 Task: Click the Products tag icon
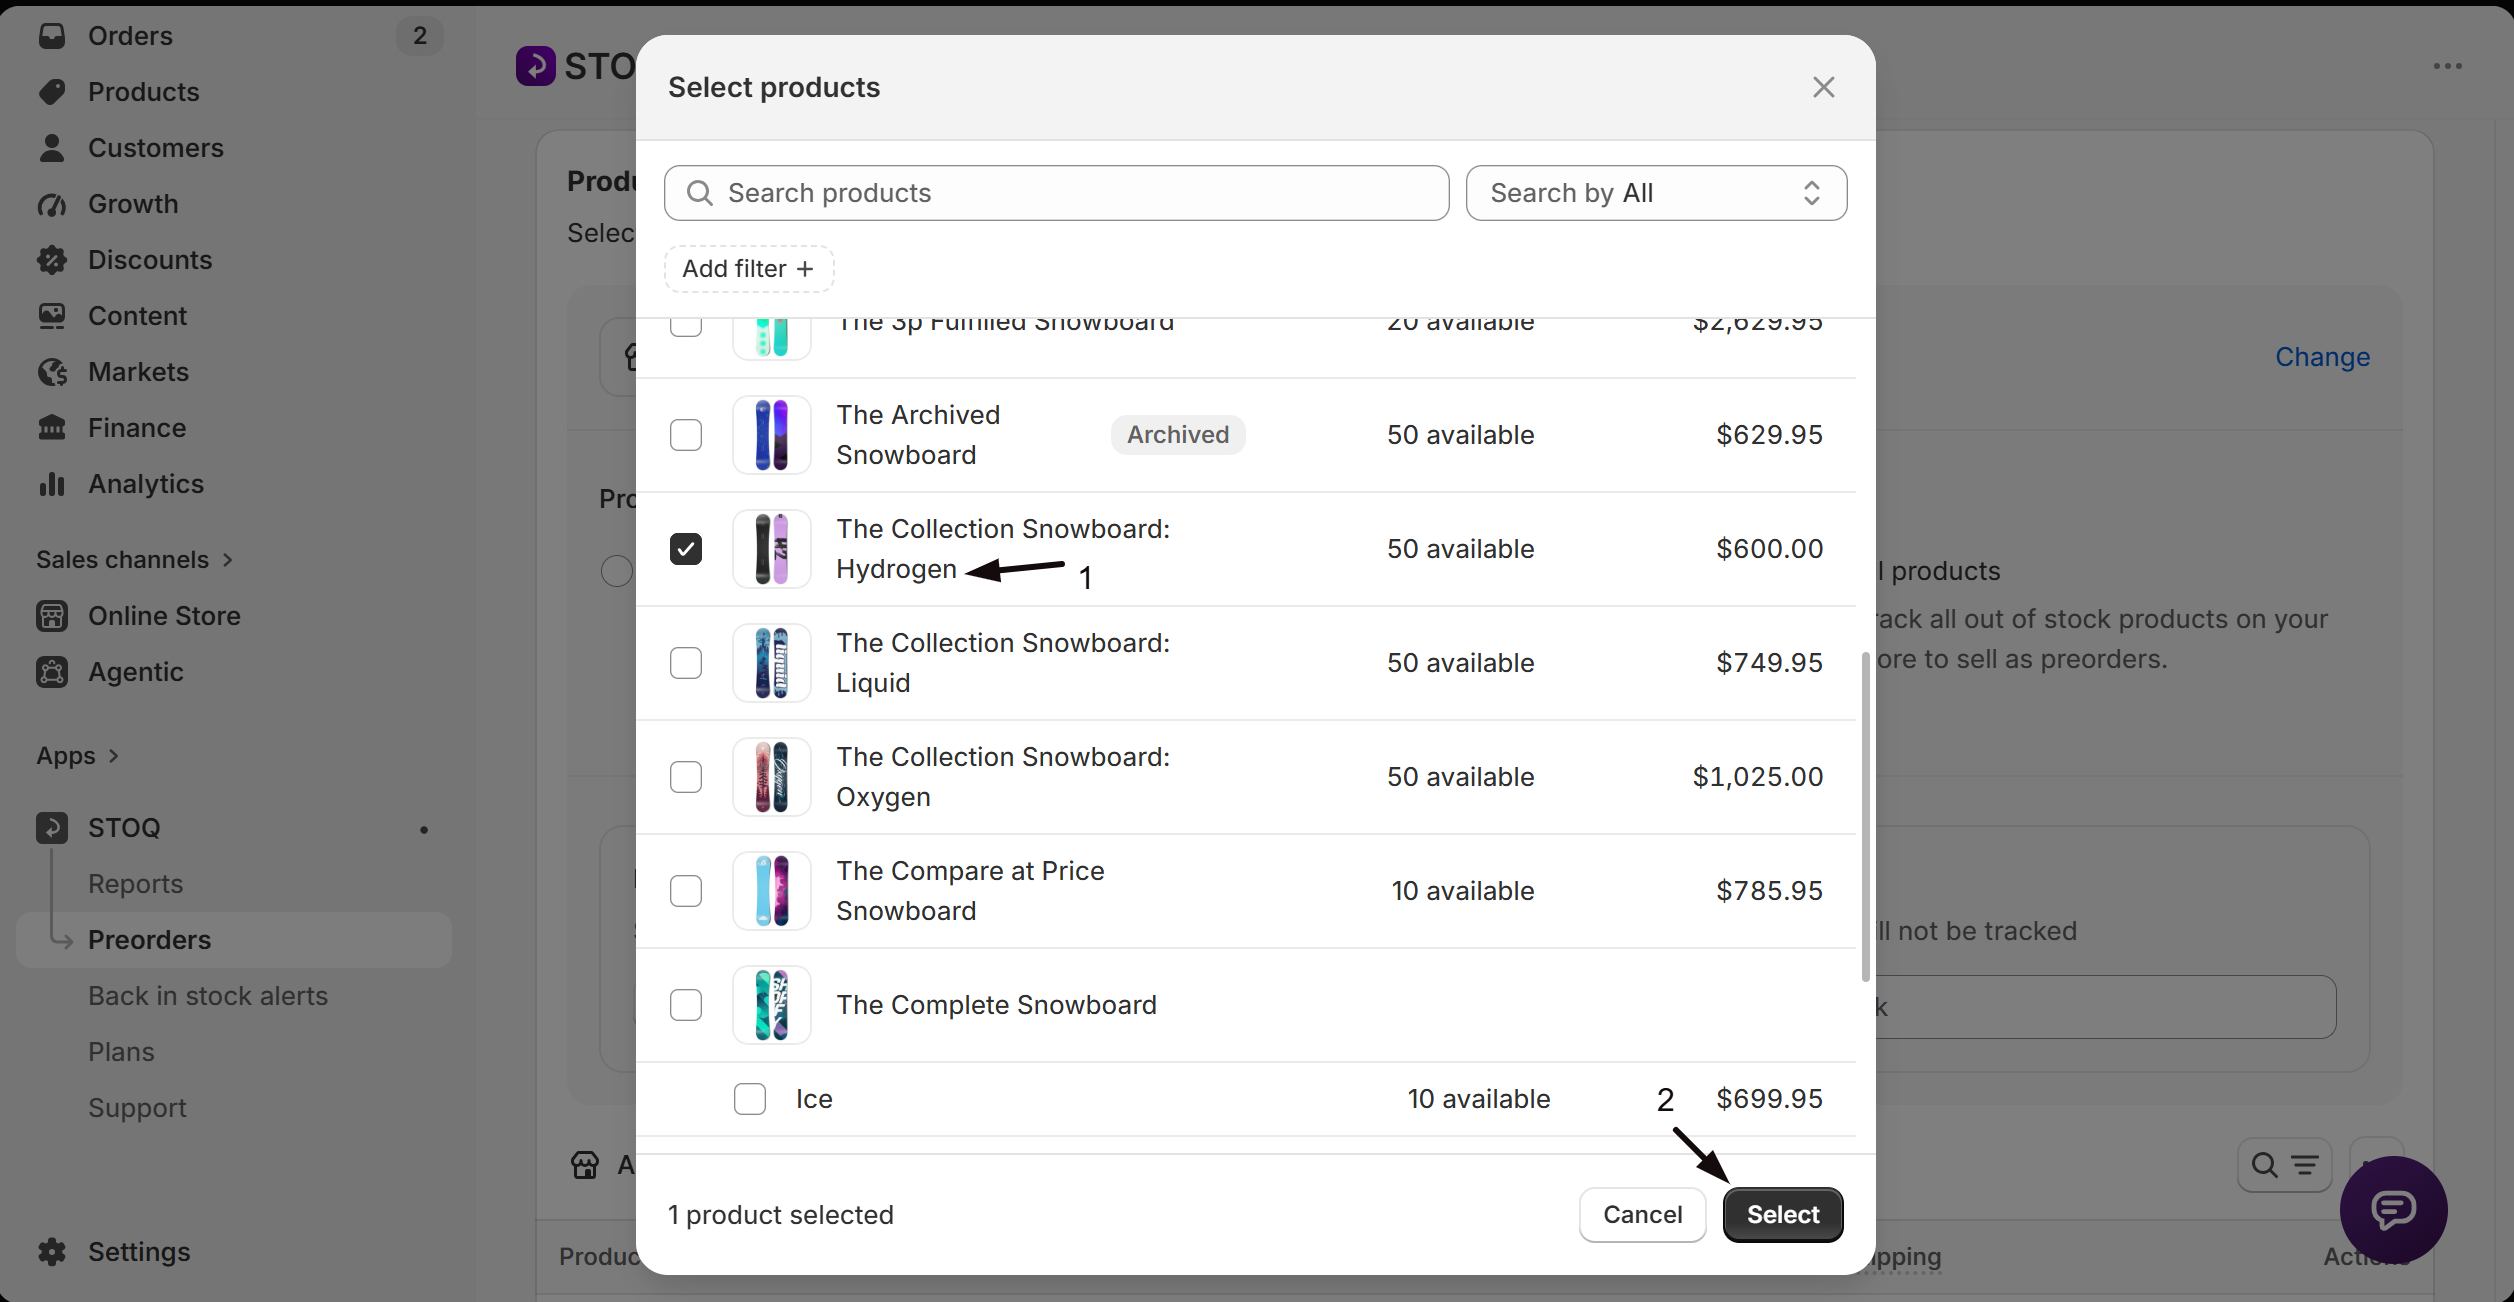coord(52,92)
